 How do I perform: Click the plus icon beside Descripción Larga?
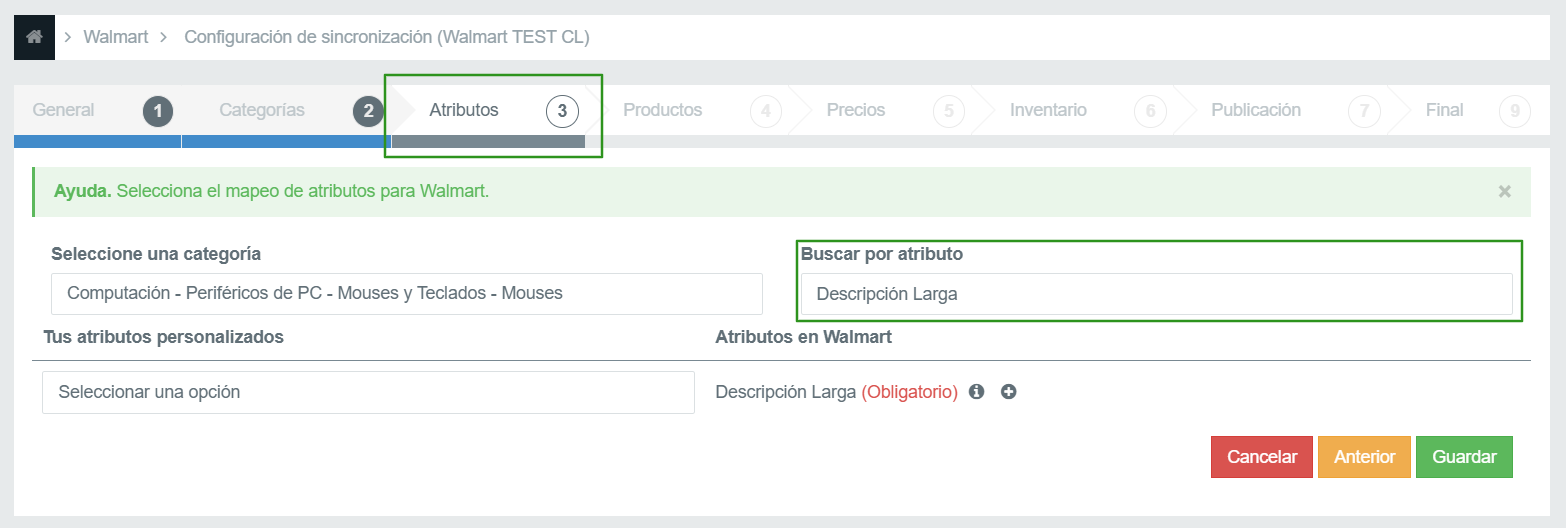tap(1009, 392)
